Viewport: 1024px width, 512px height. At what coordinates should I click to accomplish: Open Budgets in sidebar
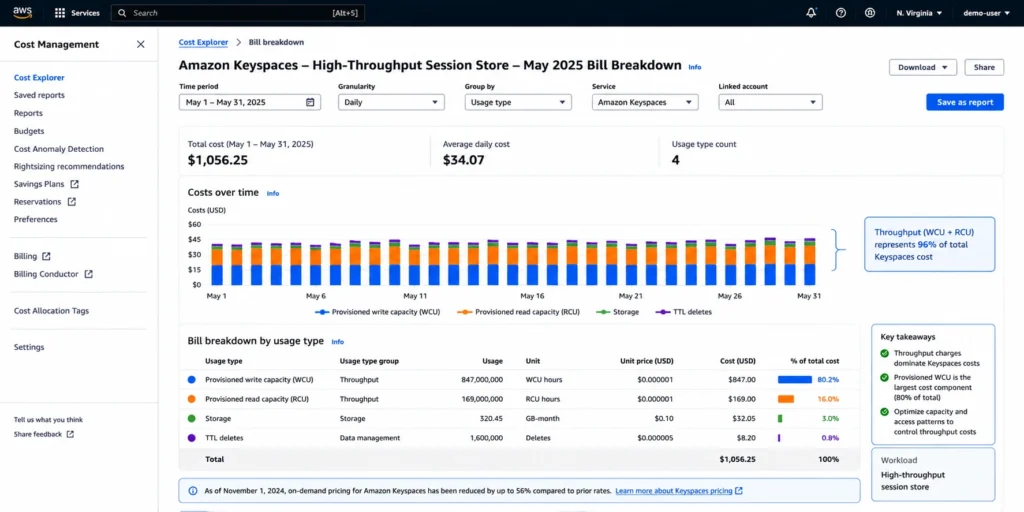[29, 131]
